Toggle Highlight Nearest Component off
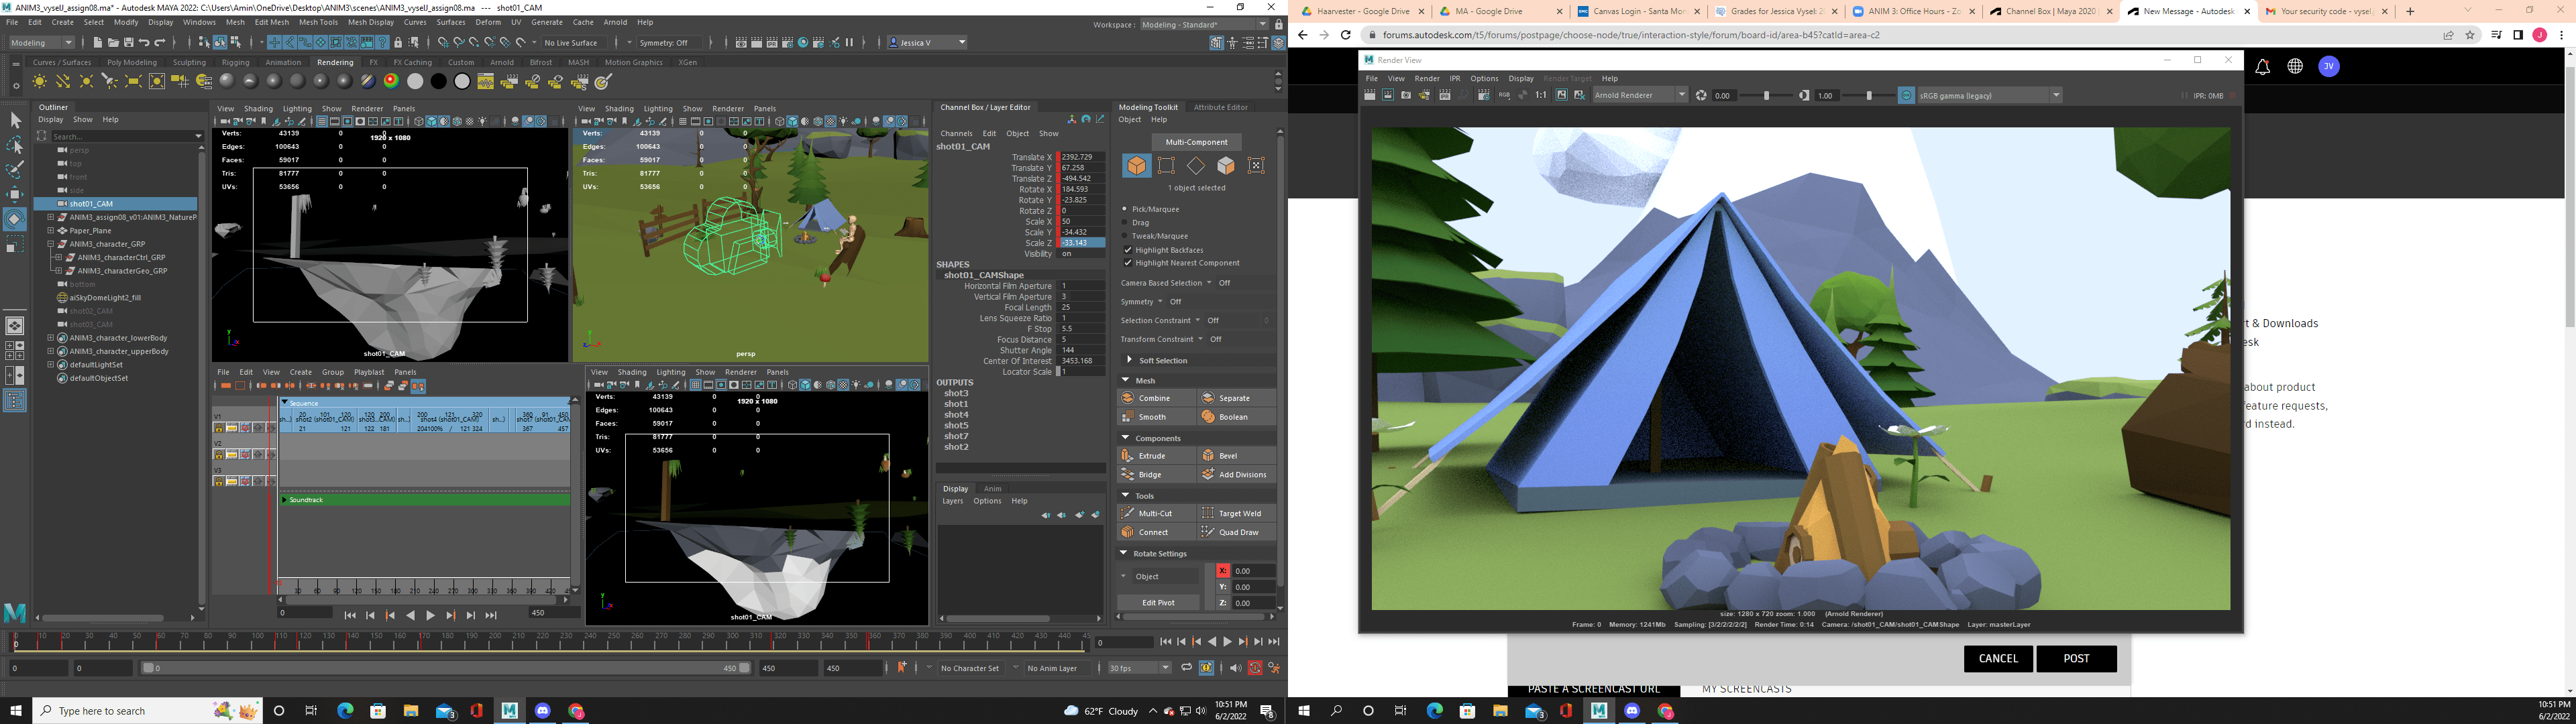The image size is (2576, 724). tap(1128, 263)
